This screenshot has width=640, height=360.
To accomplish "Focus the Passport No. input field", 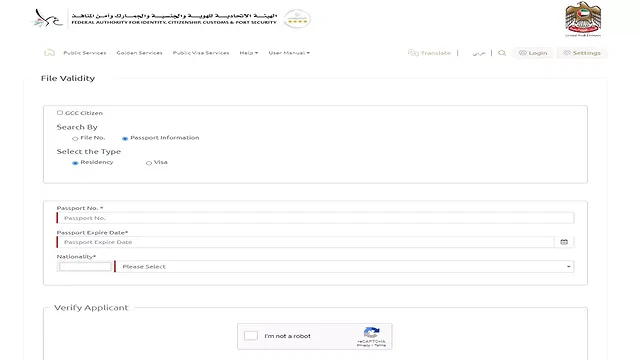I will click(316, 218).
